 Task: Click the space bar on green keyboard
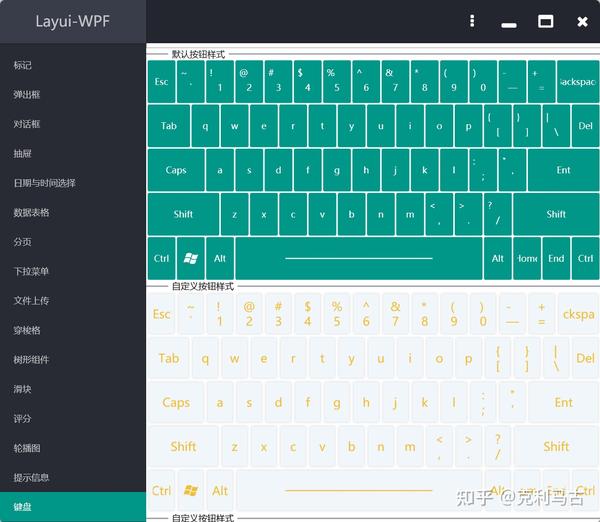pyautogui.click(x=359, y=258)
